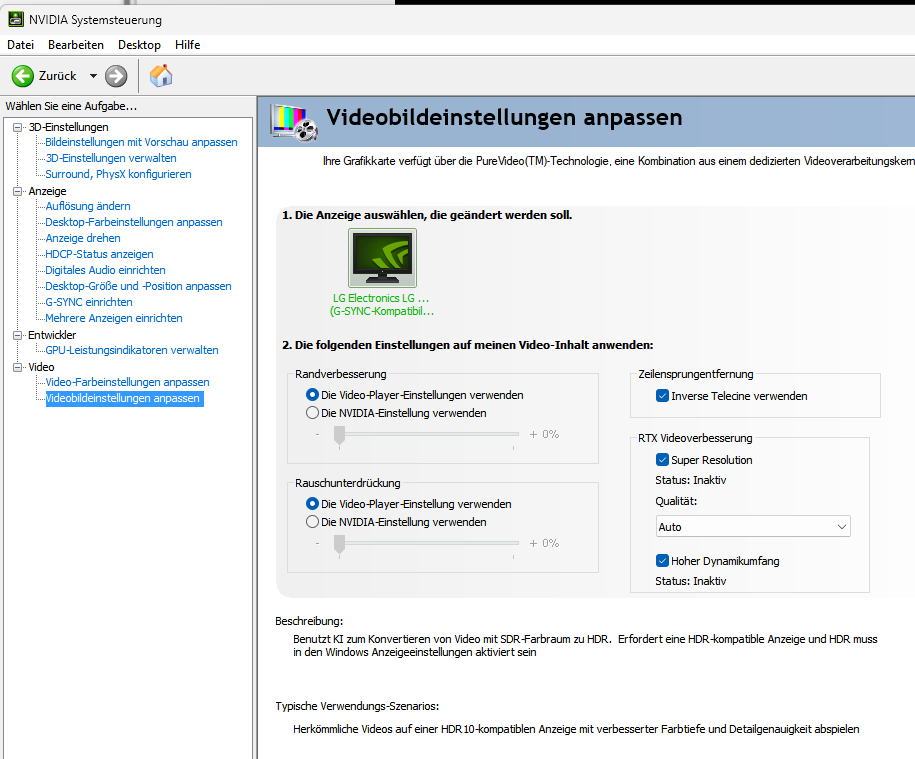Click the Entwickler tree label
Viewport: 915px width, 759px height.
click(x=52, y=335)
